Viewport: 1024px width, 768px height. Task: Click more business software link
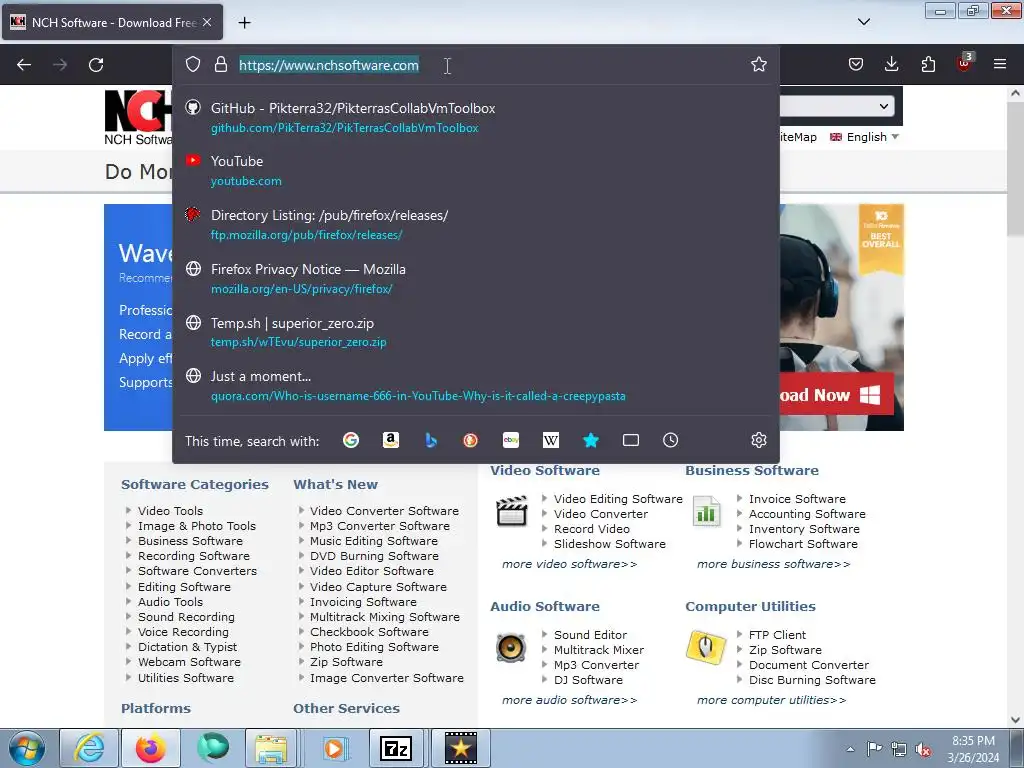[x=773, y=564]
